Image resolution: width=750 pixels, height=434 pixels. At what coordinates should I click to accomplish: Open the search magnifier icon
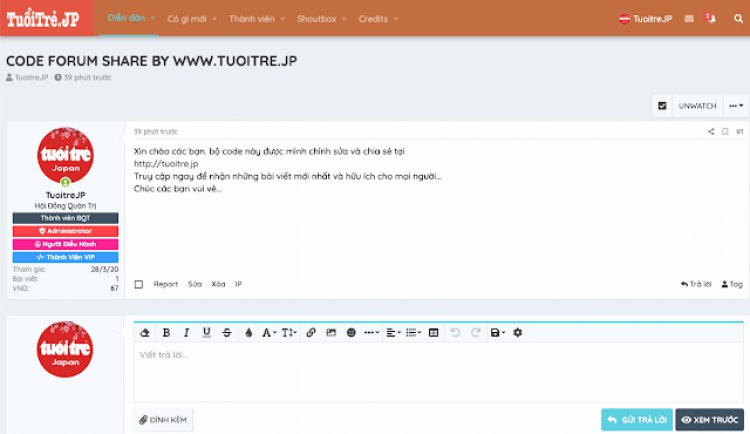(x=739, y=19)
